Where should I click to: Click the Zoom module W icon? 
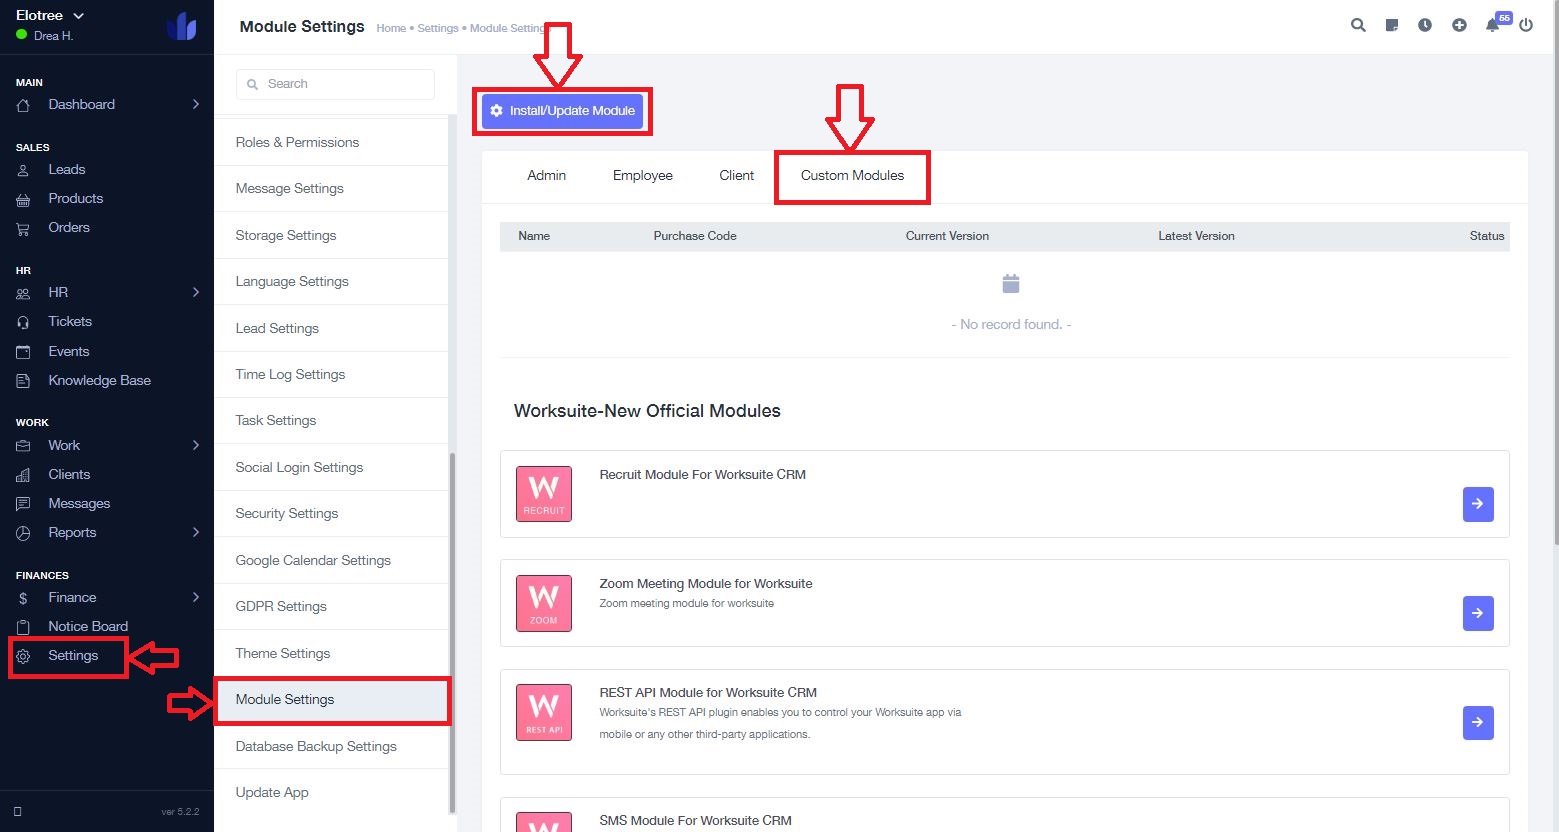[x=544, y=603]
